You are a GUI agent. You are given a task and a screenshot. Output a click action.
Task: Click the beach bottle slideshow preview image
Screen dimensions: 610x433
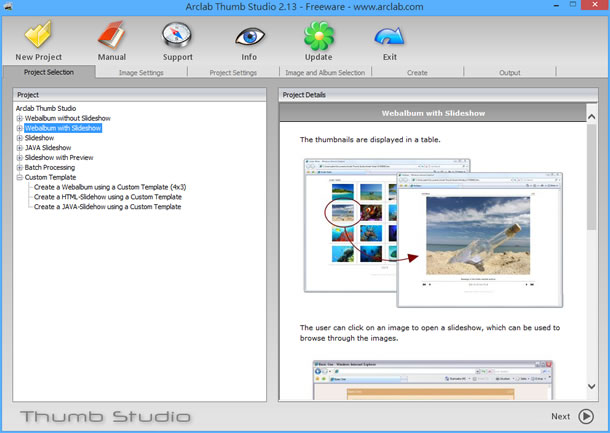pyautogui.click(x=478, y=236)
